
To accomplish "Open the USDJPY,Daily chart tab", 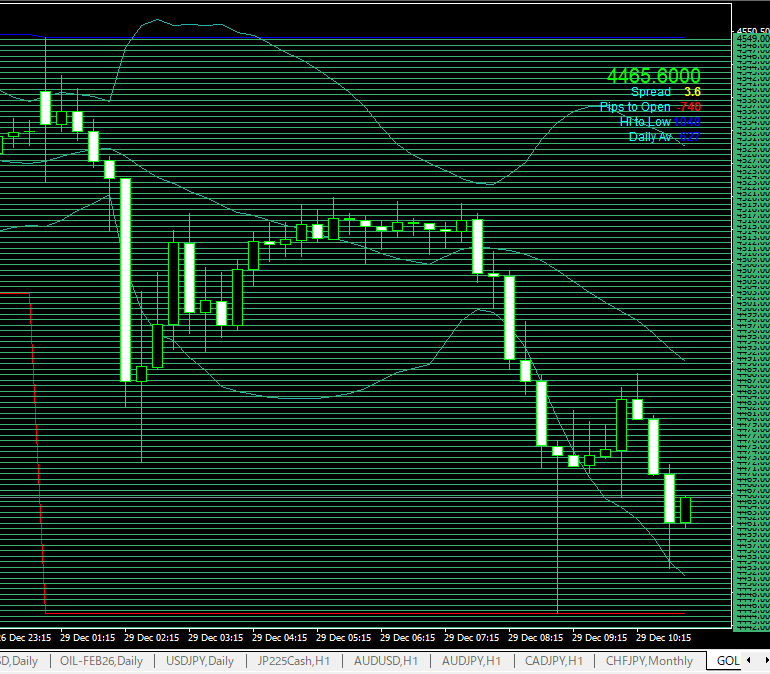I will click(x=200, y=661).
